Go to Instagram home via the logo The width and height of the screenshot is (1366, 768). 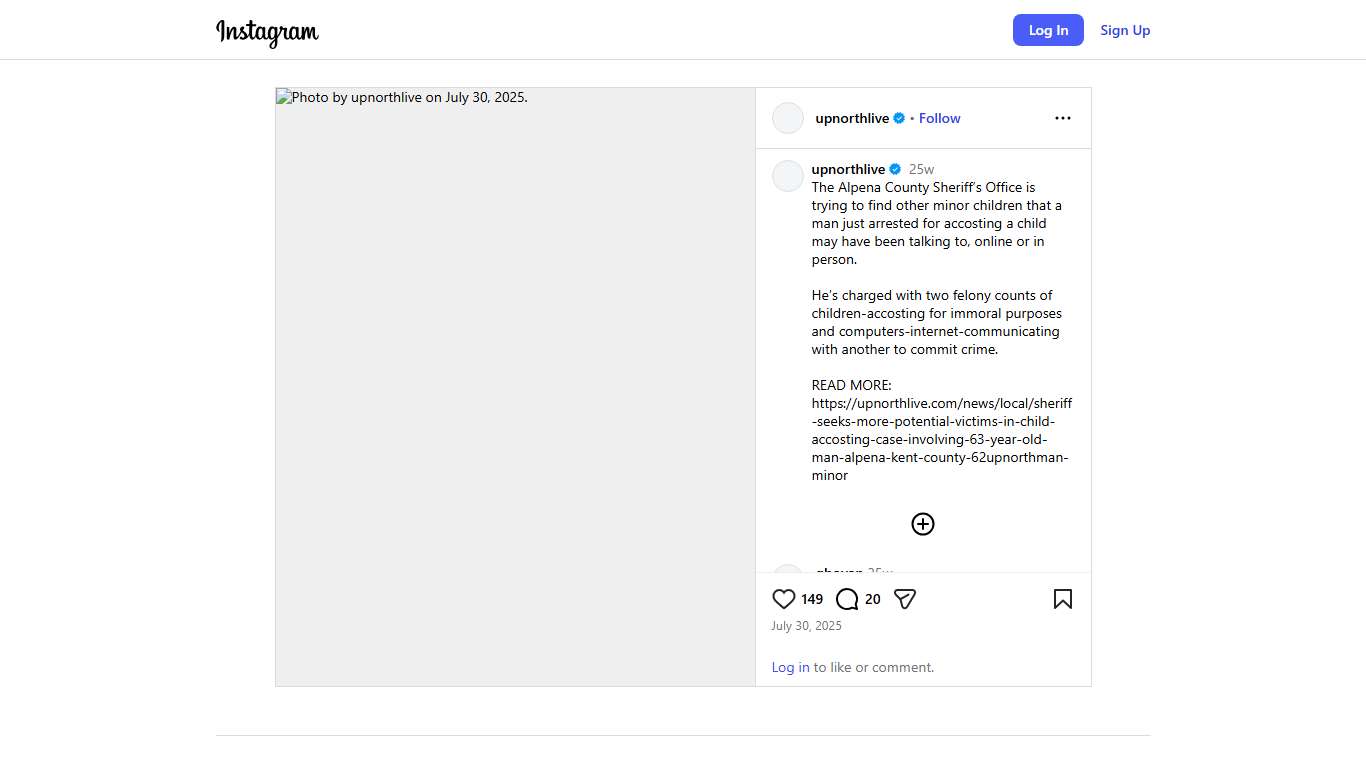point(267,31)
